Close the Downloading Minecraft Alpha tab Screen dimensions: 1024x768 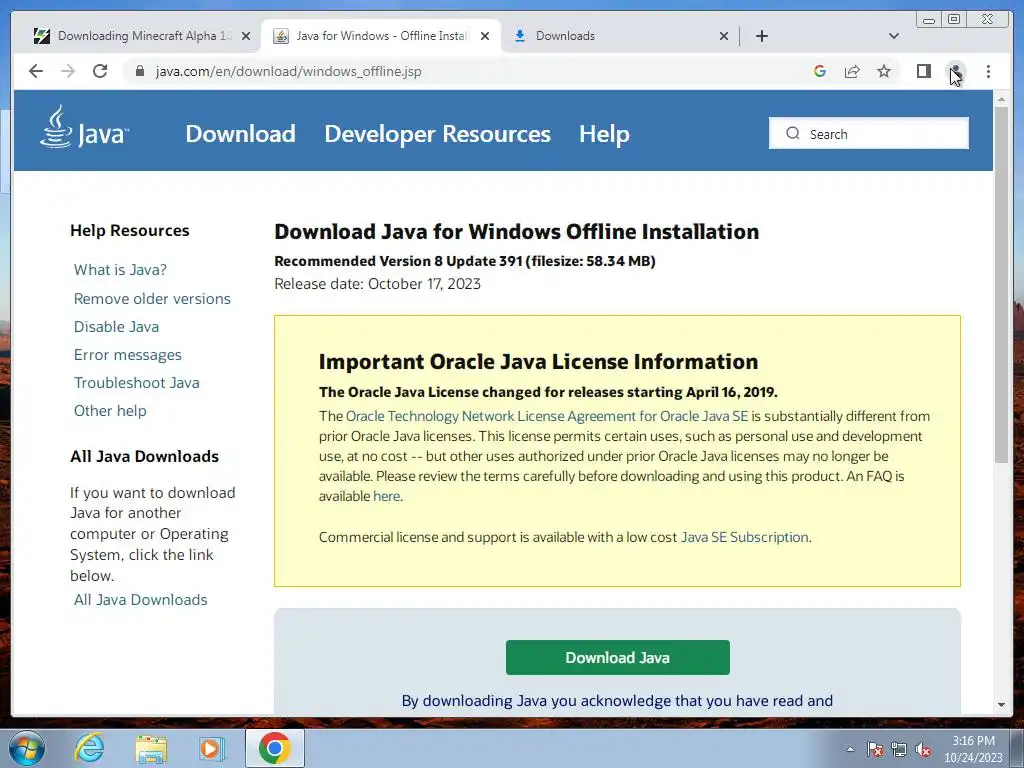pyautogui.click(x=246, y=36)
